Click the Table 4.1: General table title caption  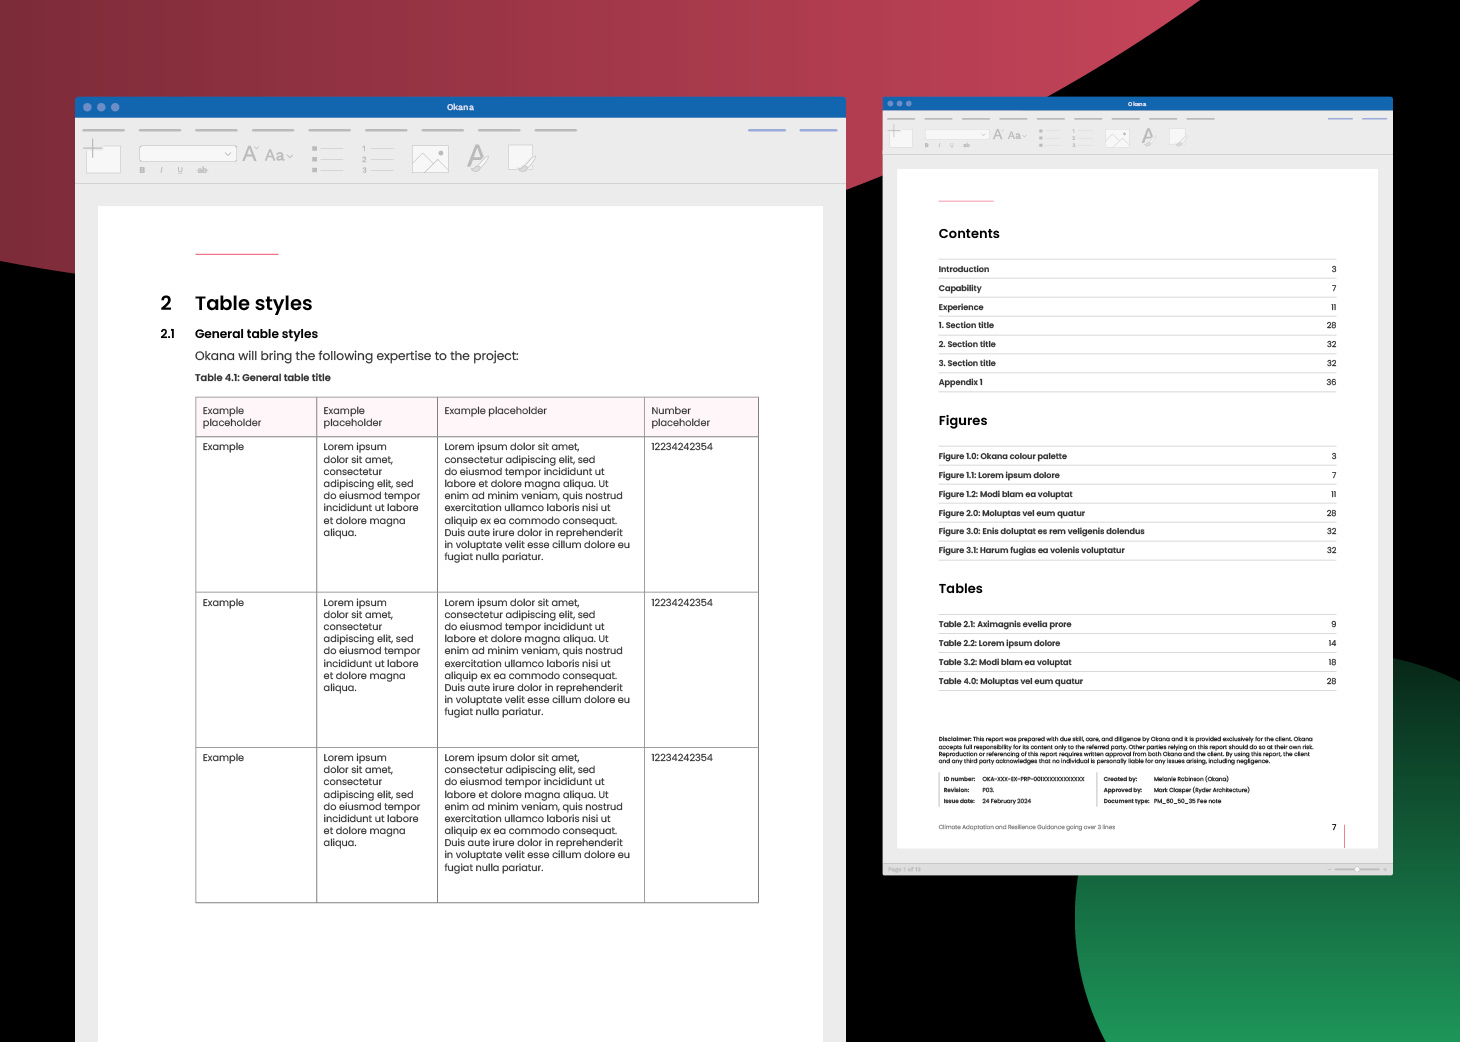[x=263, y=378]
